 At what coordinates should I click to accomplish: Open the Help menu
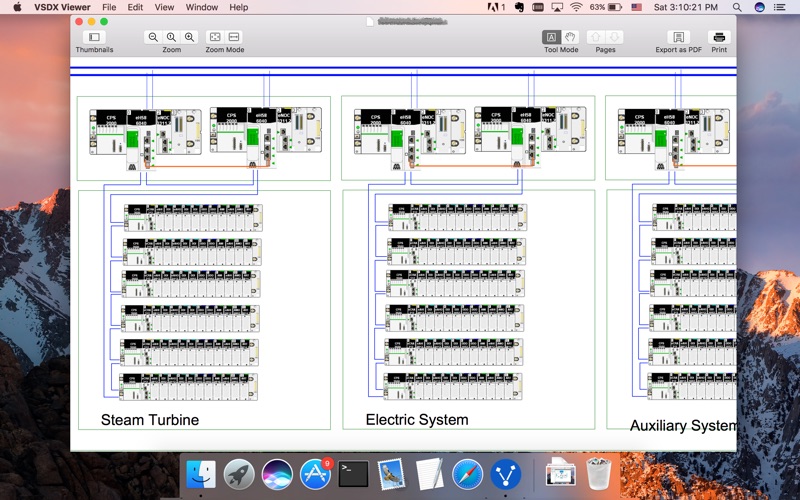click(x=238, y=7)
